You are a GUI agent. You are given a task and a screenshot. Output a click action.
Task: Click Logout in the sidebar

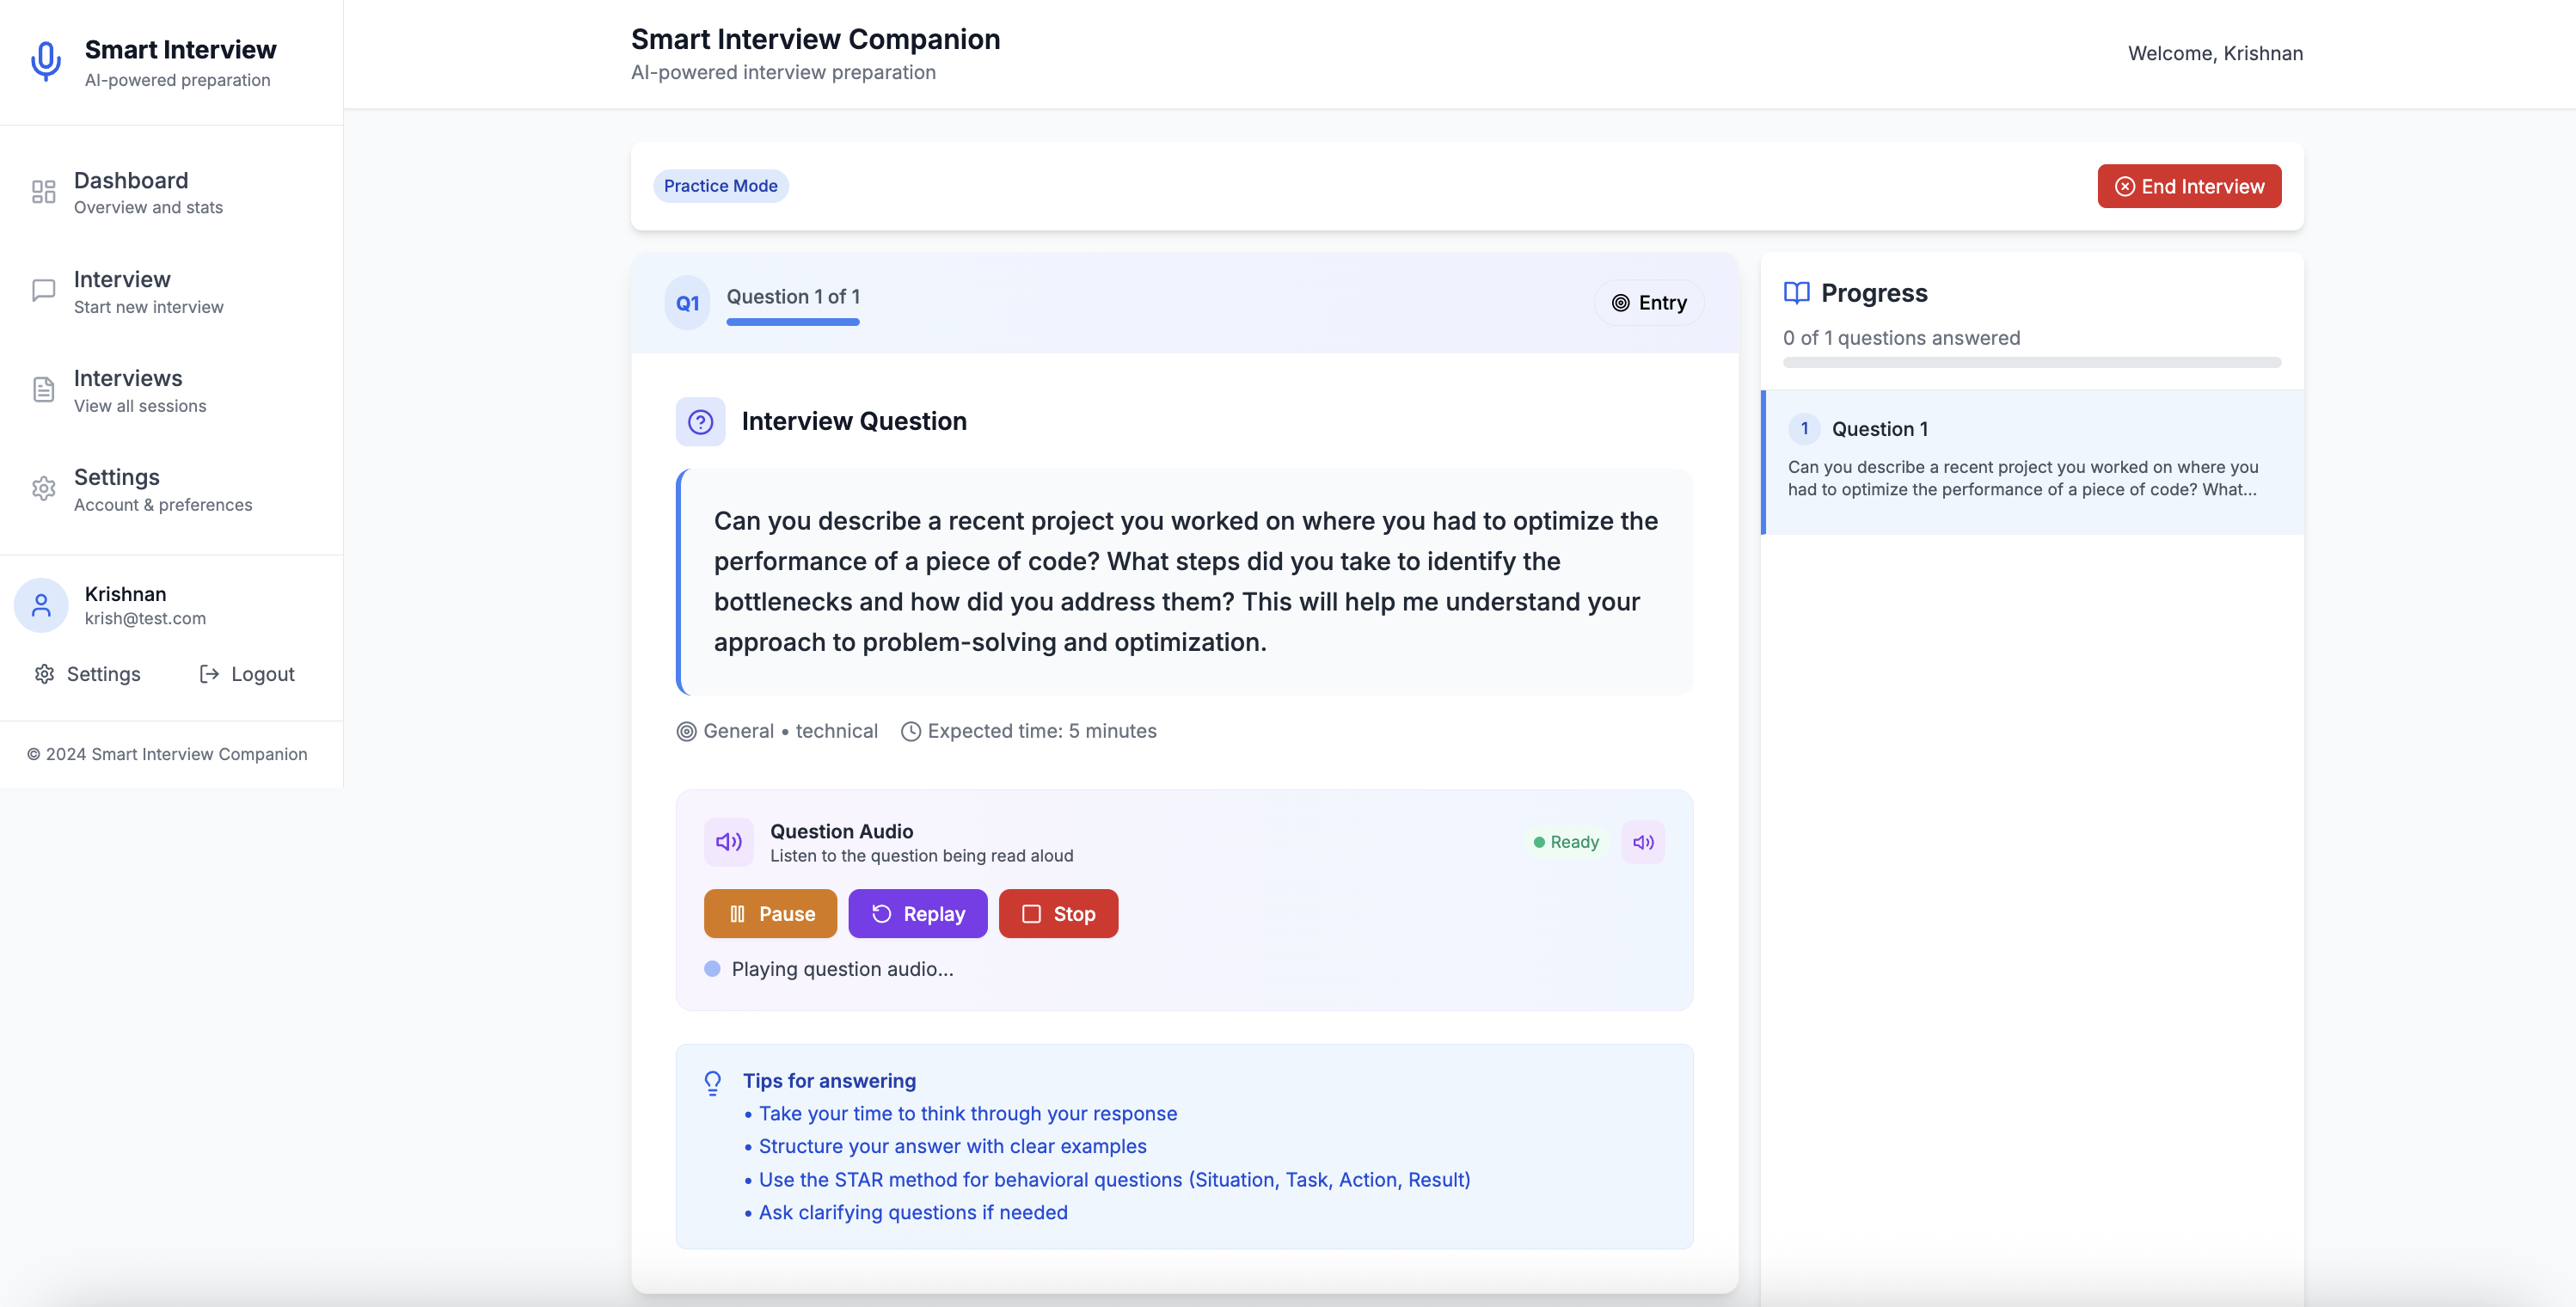point(247,674)
